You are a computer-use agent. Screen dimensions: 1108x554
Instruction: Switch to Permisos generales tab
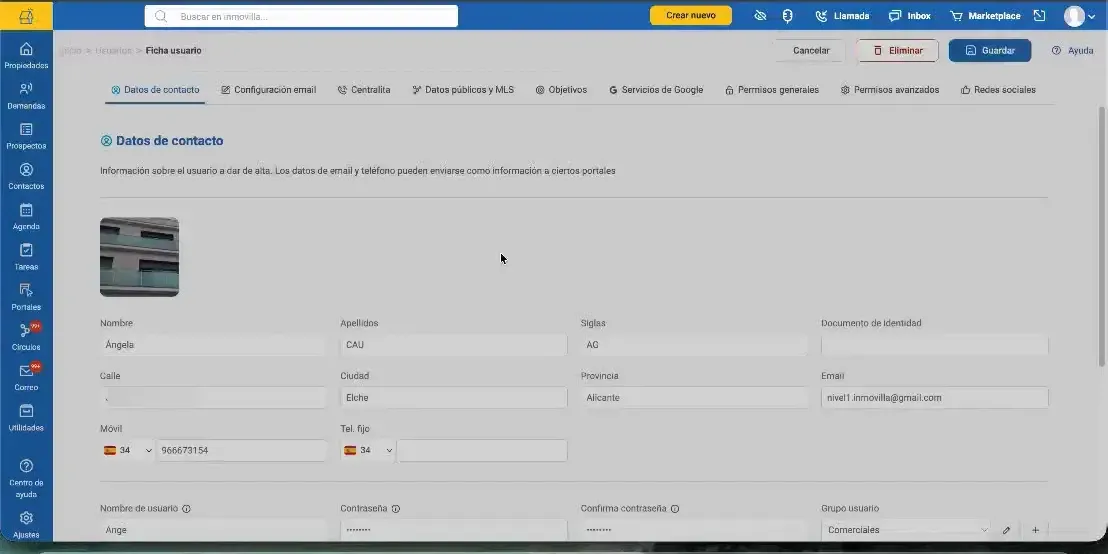[x=772, y=90]
